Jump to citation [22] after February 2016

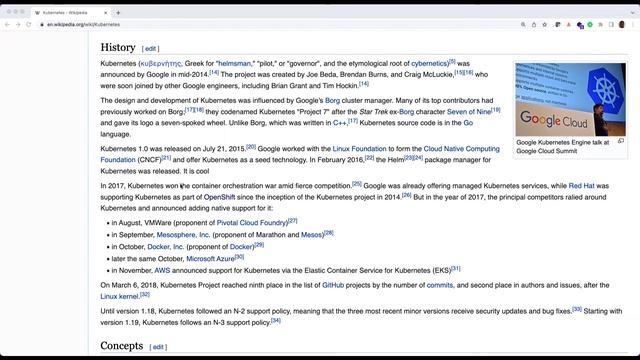[x=369, y=158]
